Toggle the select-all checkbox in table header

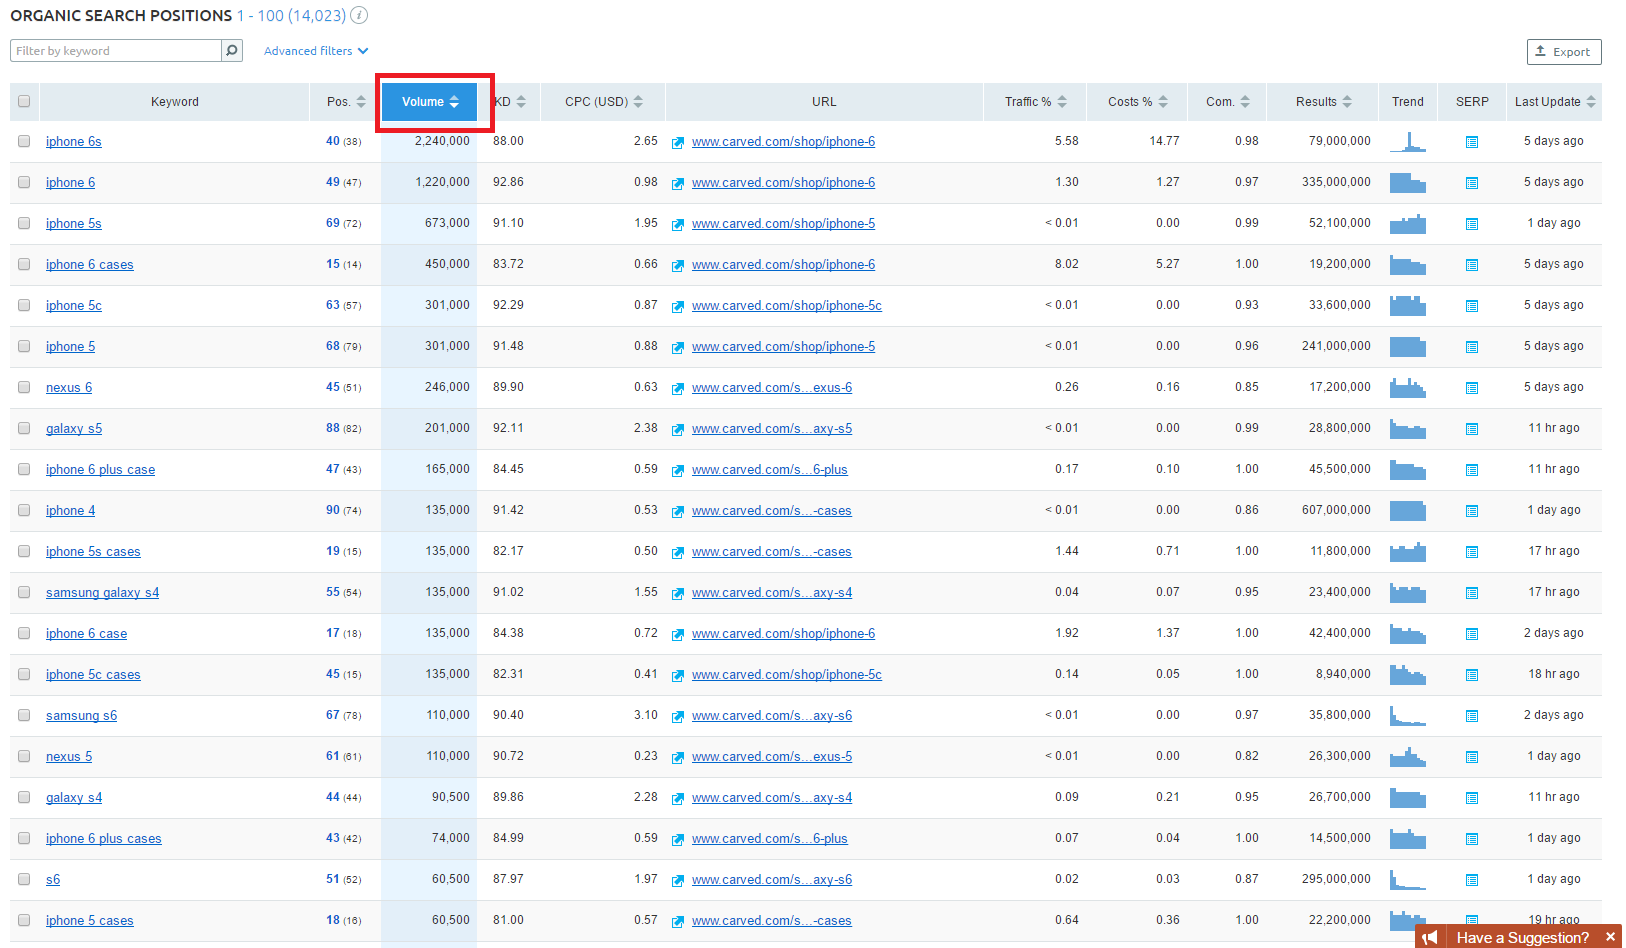(x=24, y=101)
